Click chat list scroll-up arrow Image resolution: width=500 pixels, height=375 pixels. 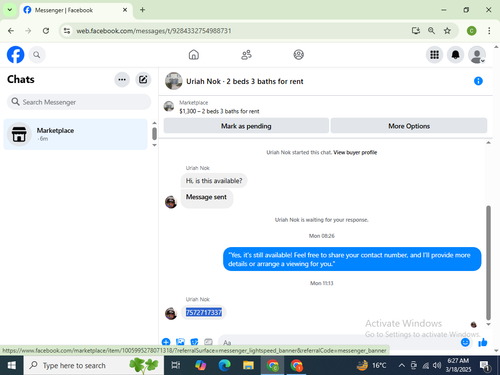point(154,123)
